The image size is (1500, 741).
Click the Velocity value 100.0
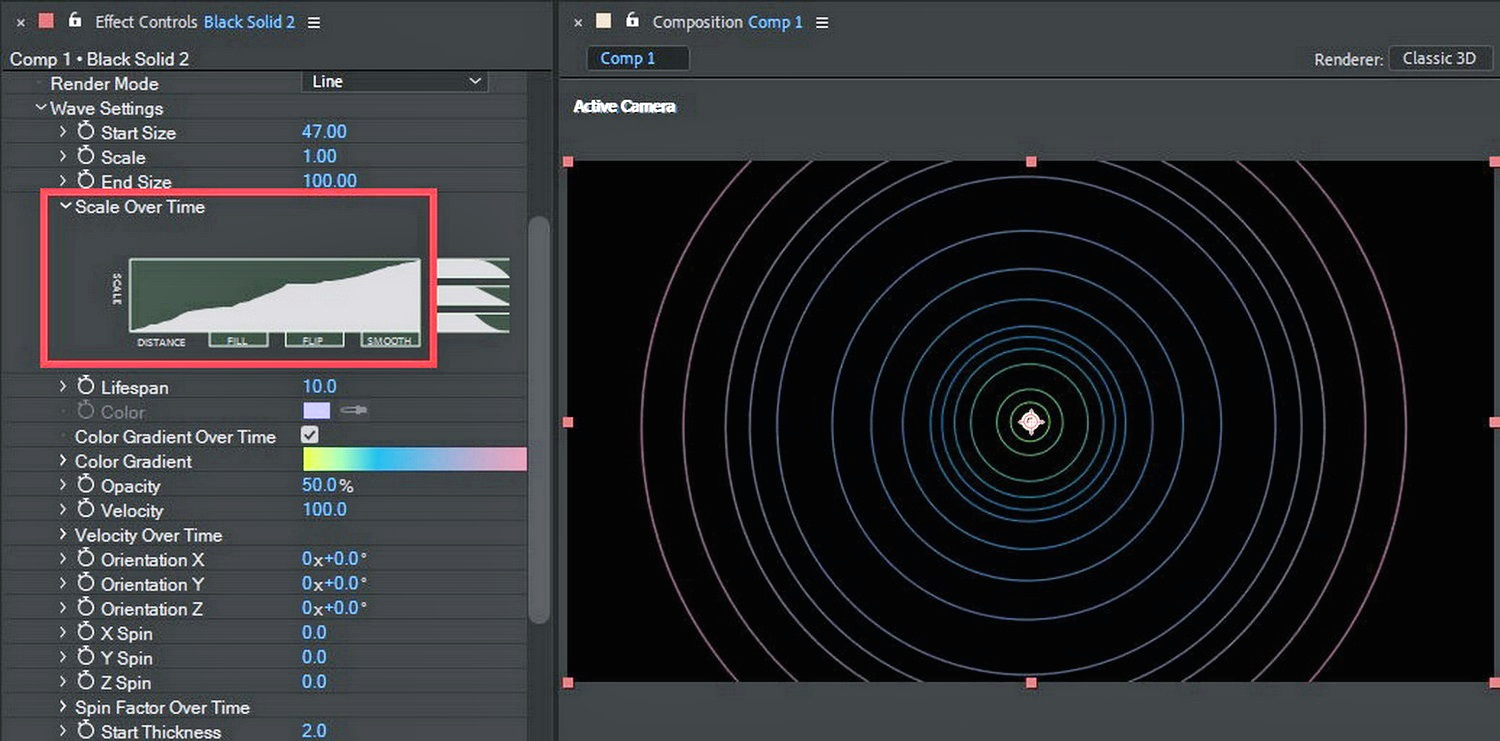[x=325, y=510]
